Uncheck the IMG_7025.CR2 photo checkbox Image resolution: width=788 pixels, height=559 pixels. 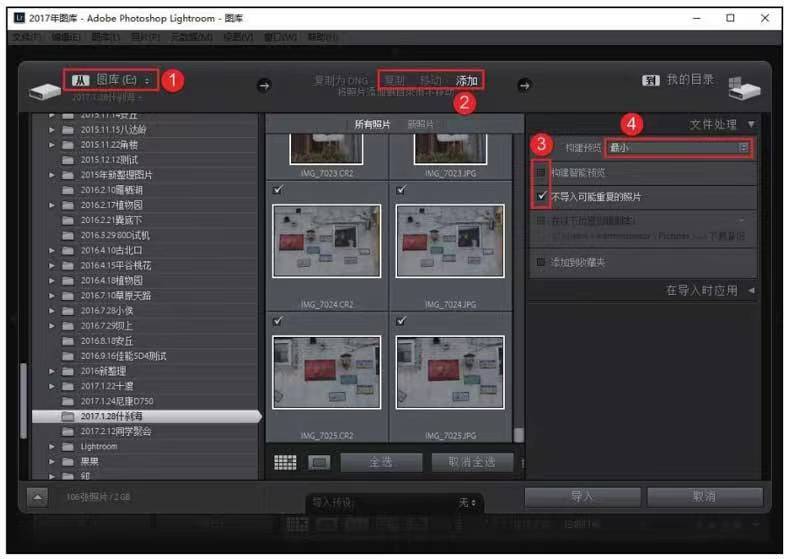pos(278,321)
